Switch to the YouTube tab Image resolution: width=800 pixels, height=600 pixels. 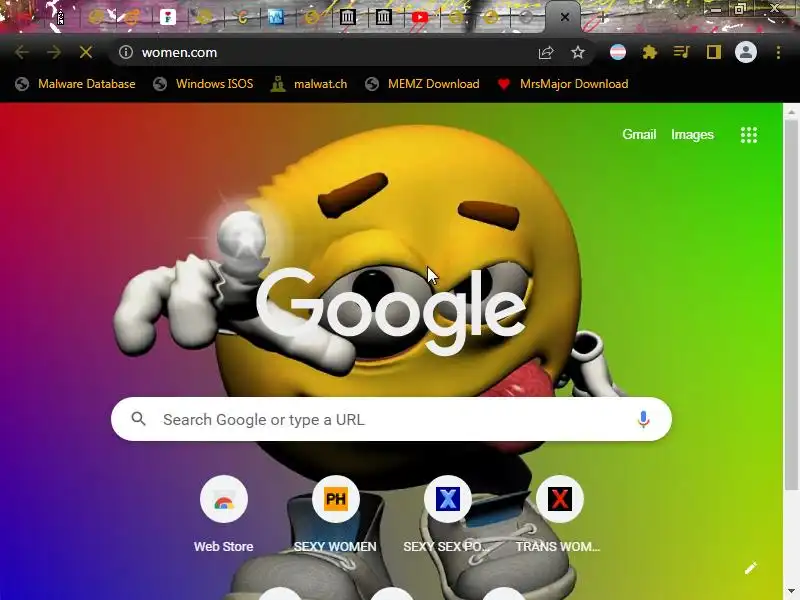[419, 17]
